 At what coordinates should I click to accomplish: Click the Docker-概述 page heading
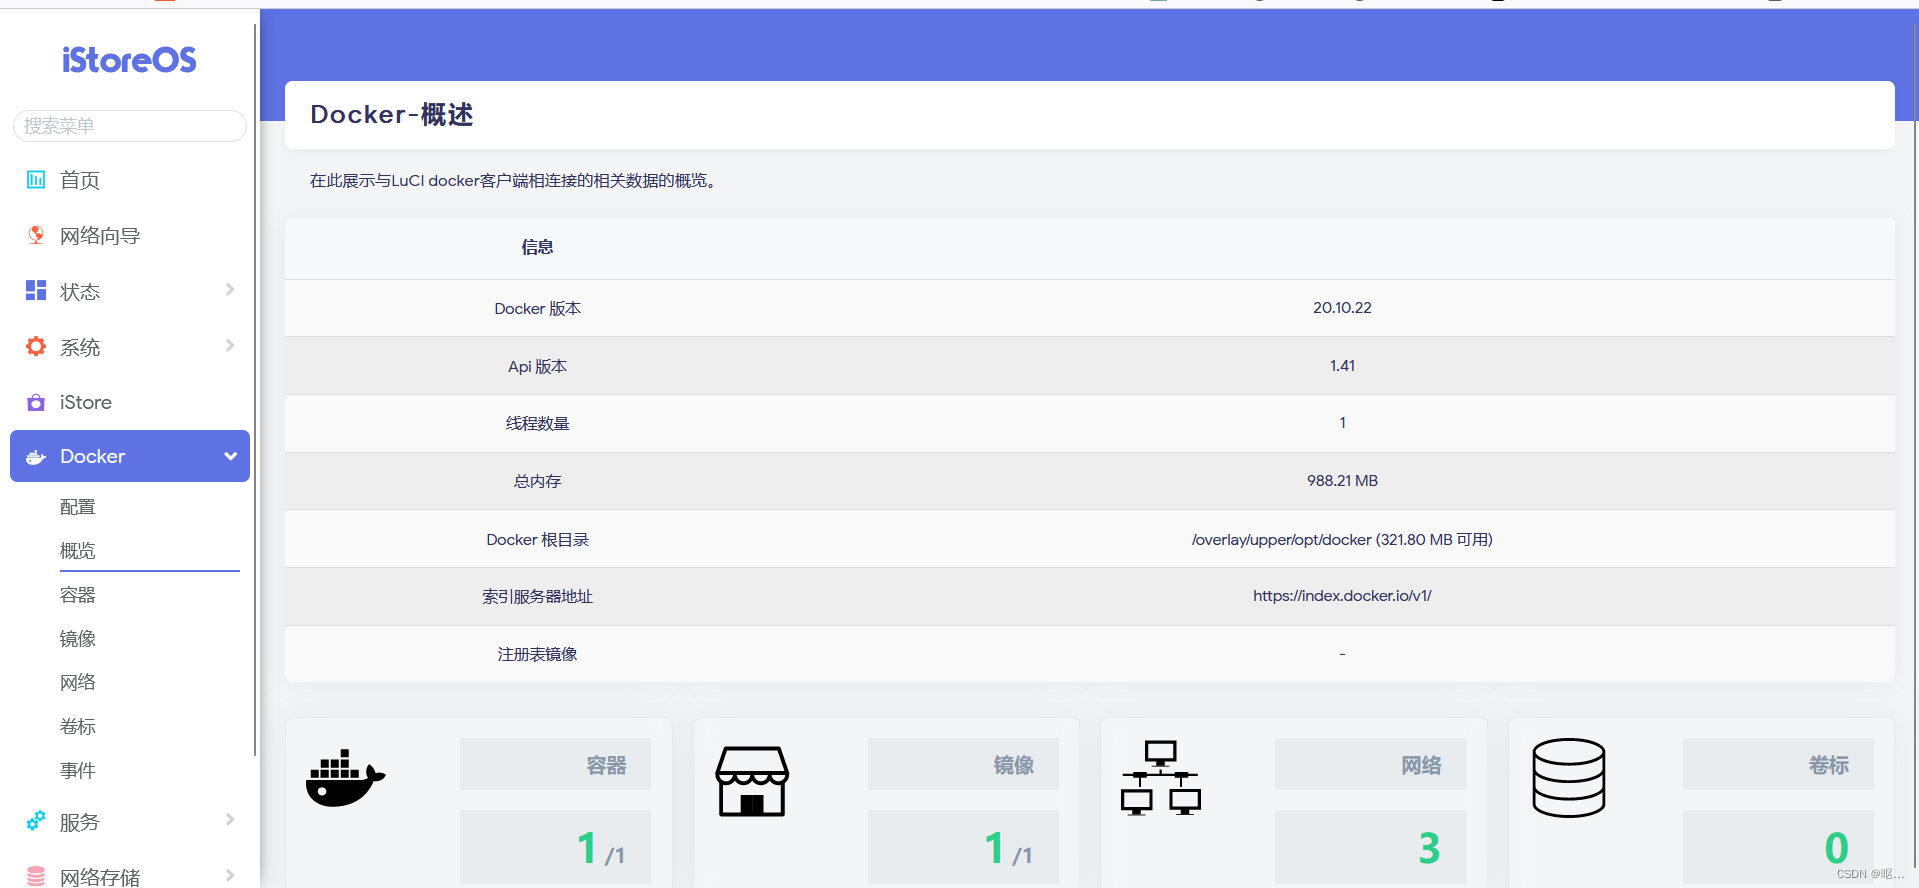click(392, 115)
